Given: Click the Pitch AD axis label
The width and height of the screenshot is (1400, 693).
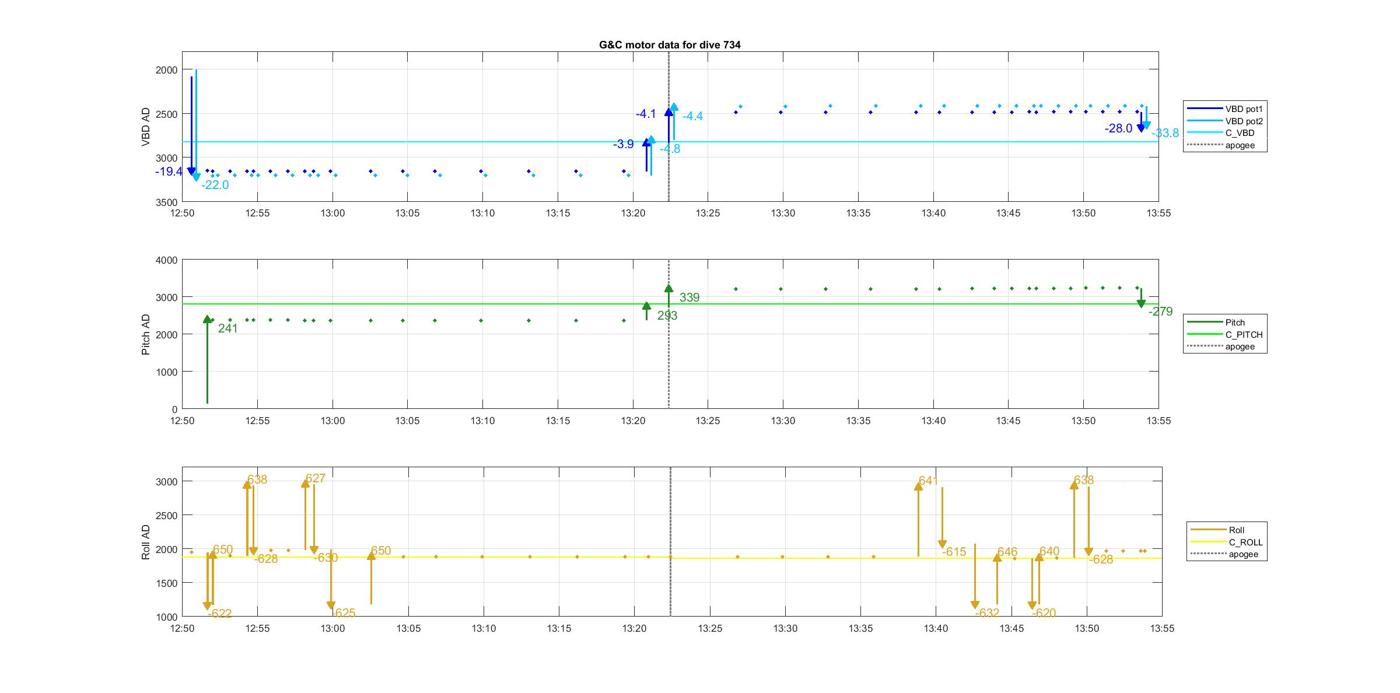Looking at the screenshot, I should point(146,334).
